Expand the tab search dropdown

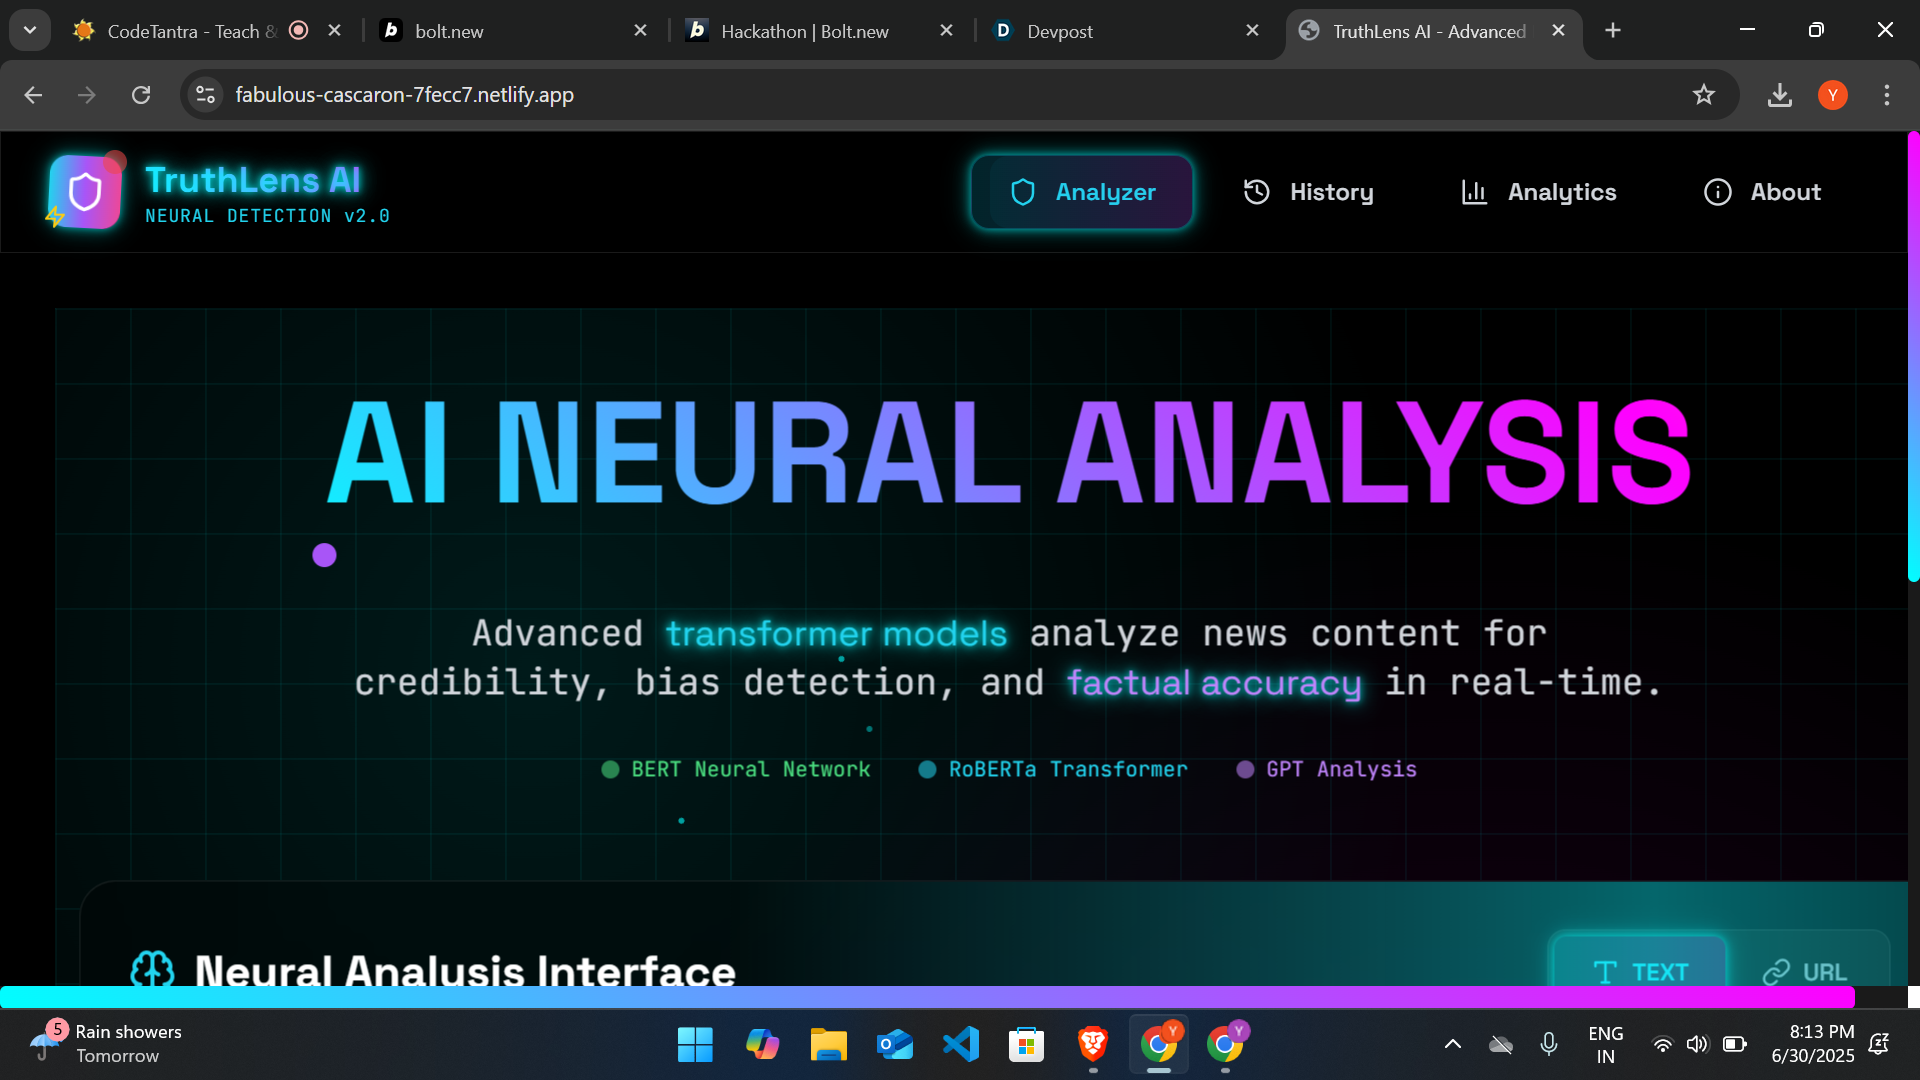pos(30,30)
